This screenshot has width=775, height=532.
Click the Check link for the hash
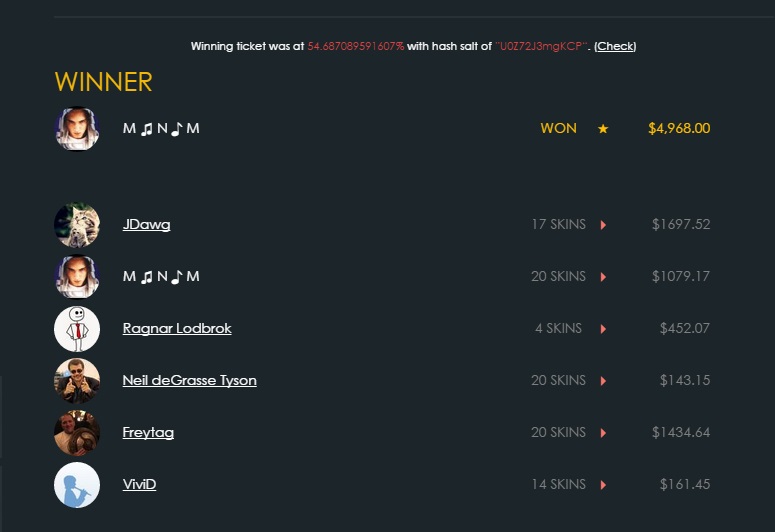(x=615, y=47)
